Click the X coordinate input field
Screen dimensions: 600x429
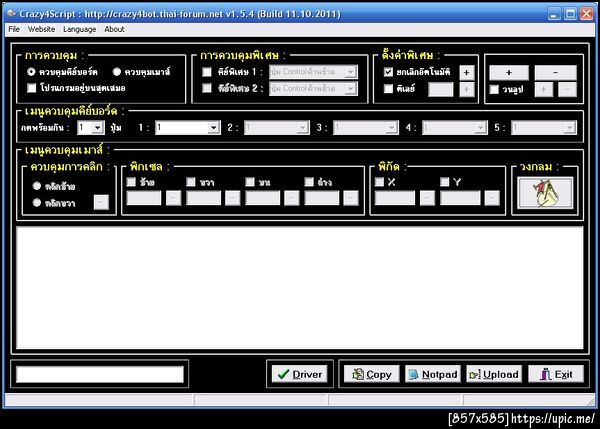395,198
